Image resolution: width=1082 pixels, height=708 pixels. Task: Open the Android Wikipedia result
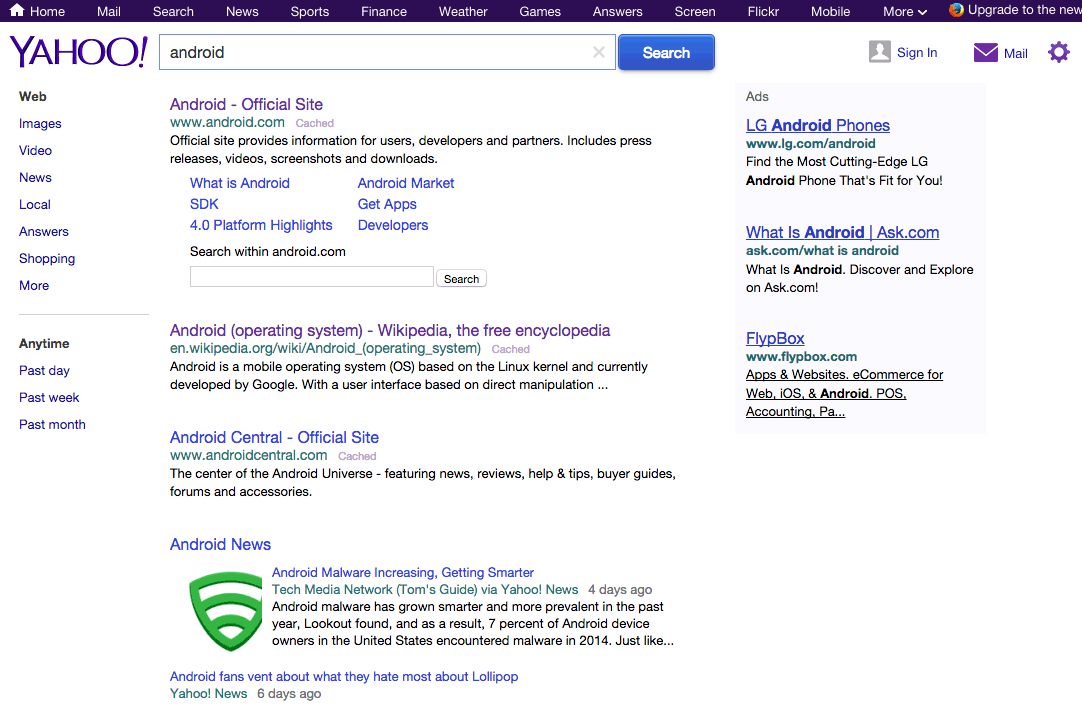(x=390, y=331)
